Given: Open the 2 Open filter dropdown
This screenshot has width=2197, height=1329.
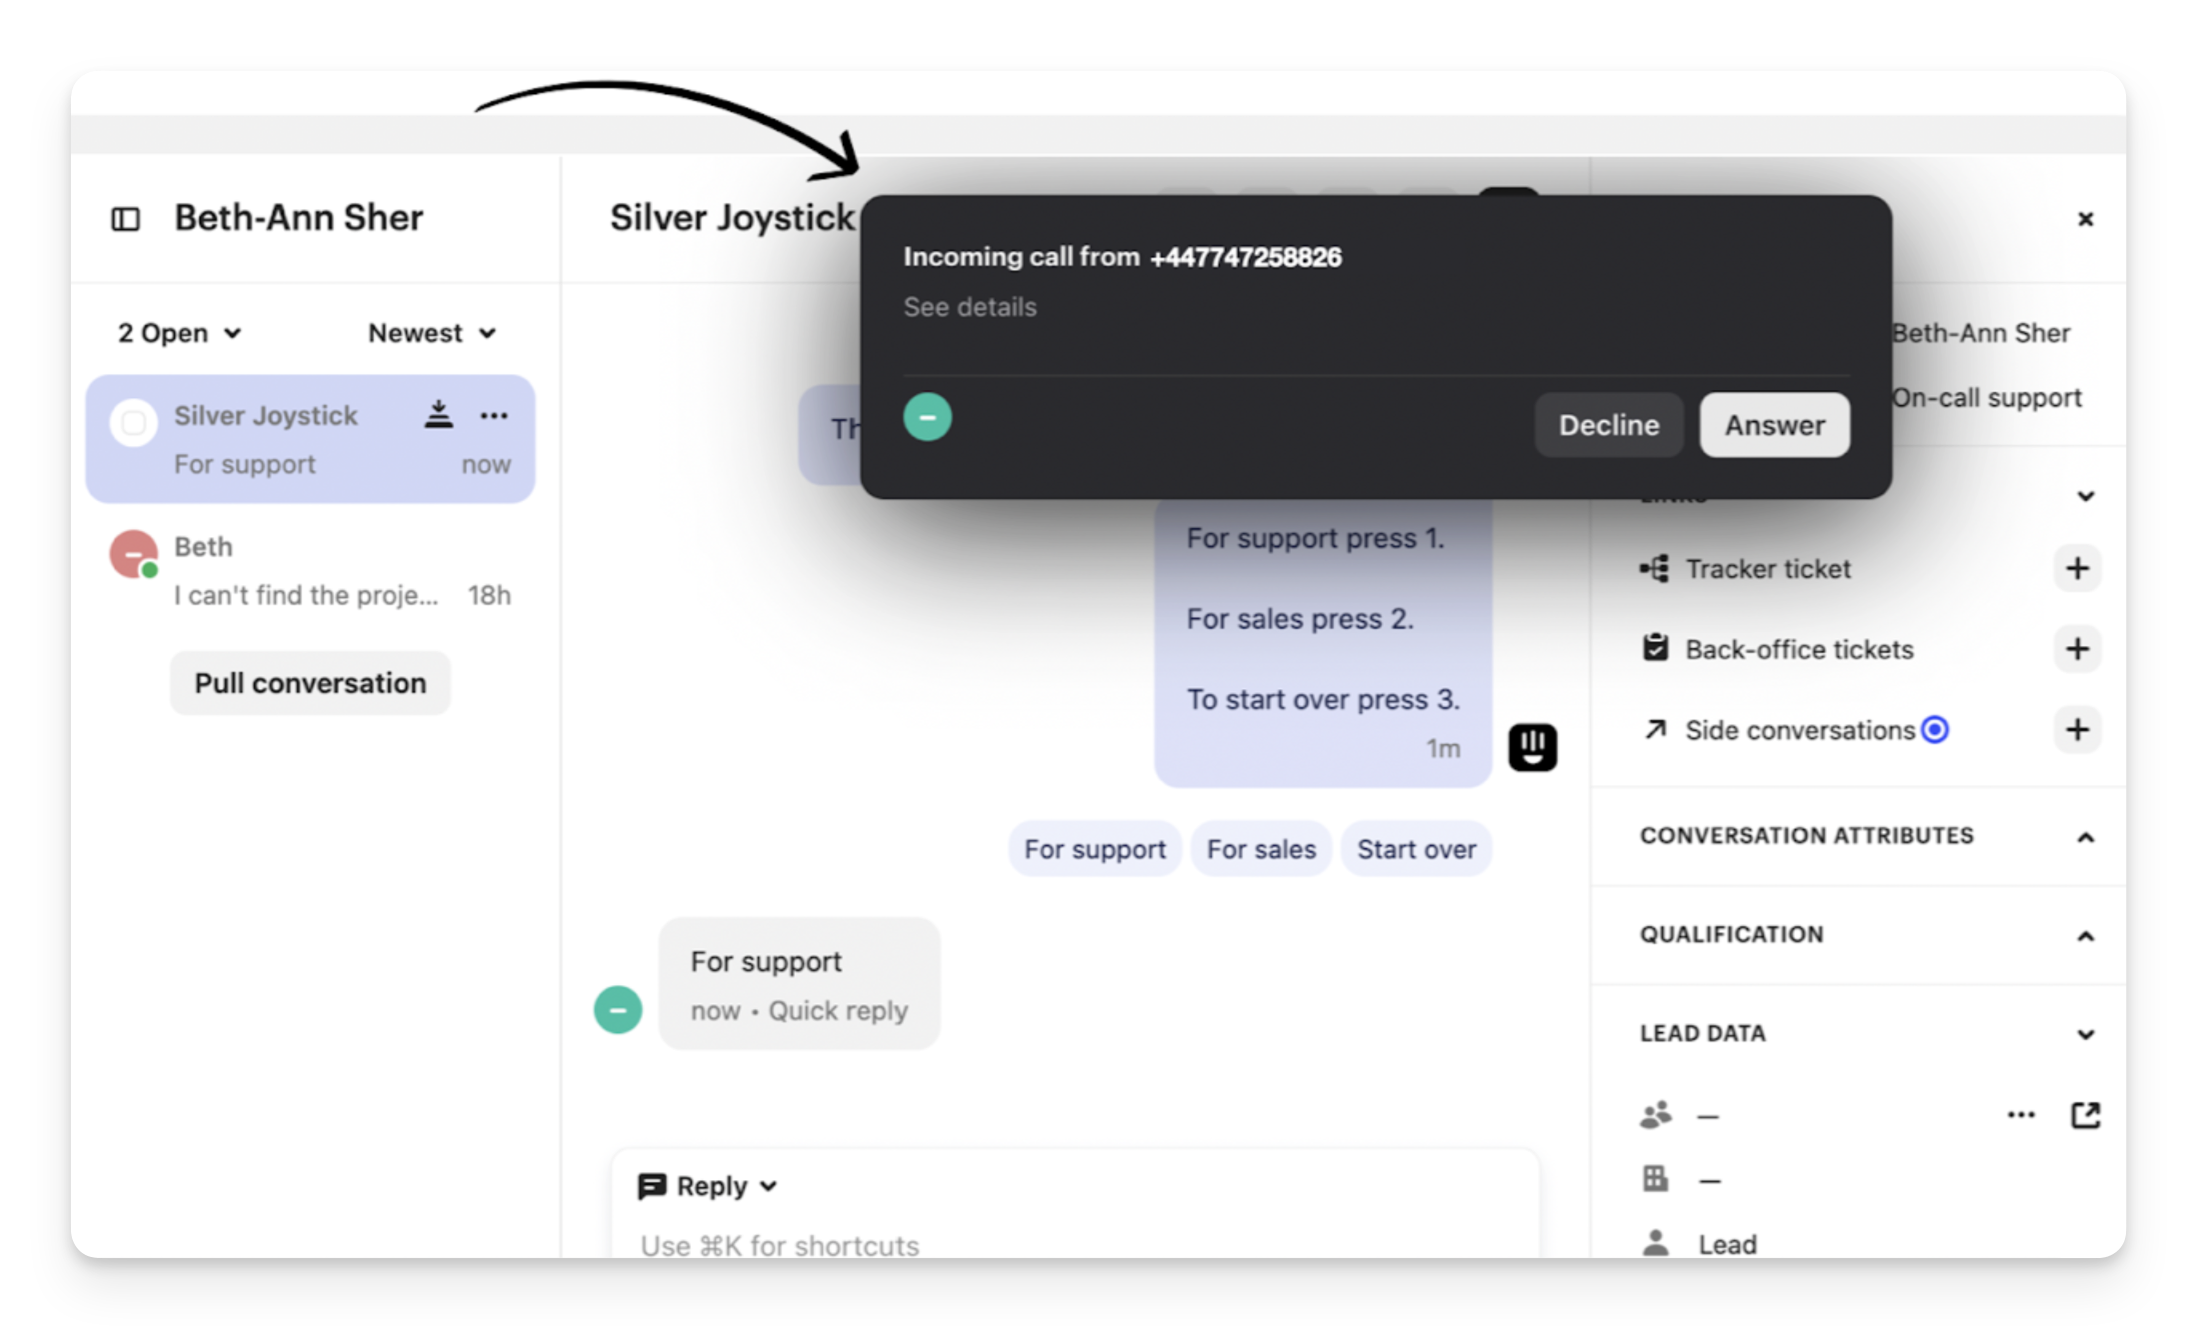Looking at the screenshot, I should tap(180, 333).
